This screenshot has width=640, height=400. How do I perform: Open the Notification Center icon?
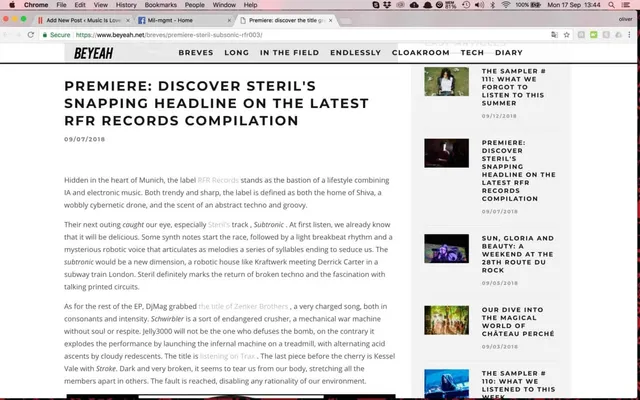tap(626, 5)
